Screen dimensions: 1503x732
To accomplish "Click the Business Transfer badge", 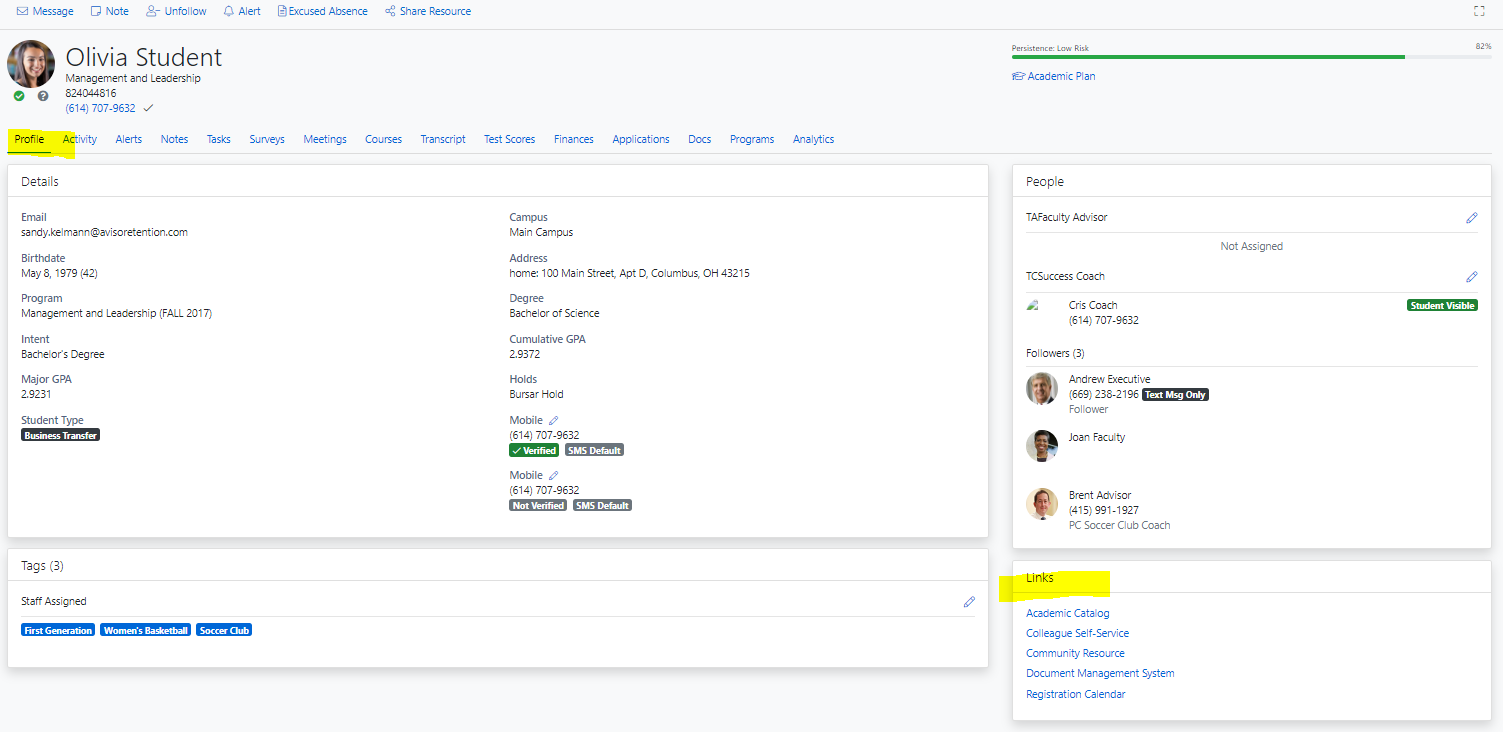I will (61, 435).
